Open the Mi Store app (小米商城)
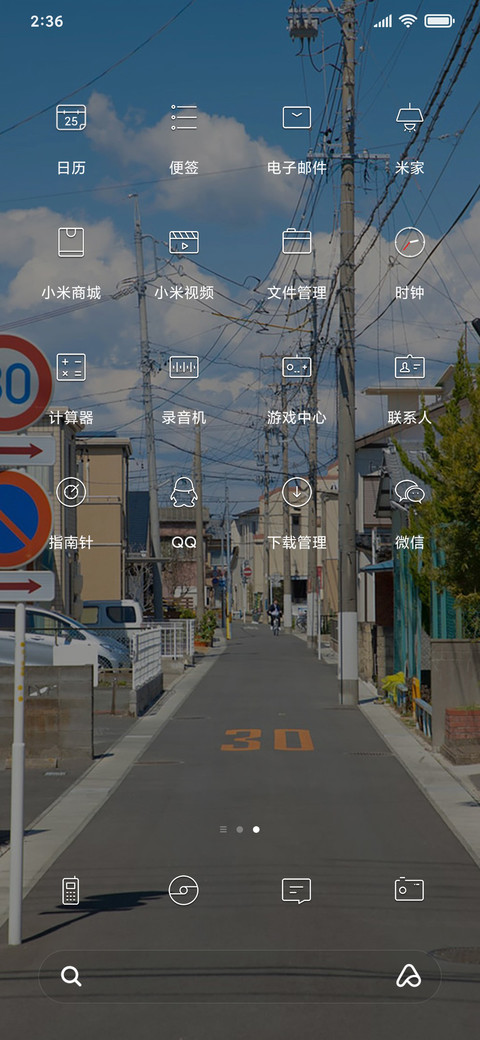The image size is (480, 1040). 71,242
